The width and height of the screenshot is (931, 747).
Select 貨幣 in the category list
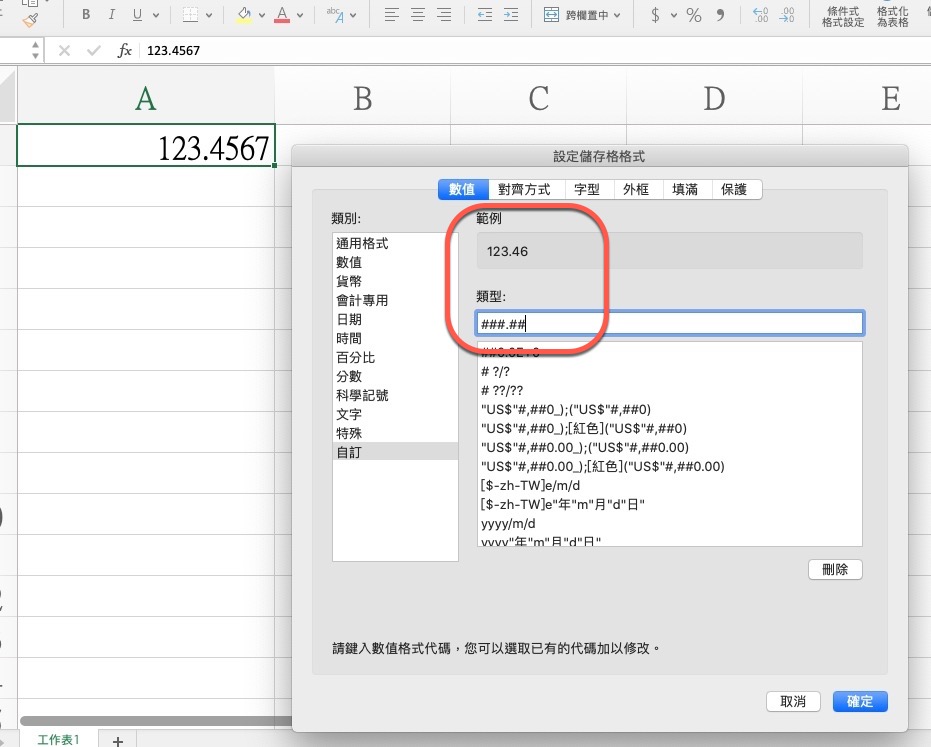pos(349,281)
